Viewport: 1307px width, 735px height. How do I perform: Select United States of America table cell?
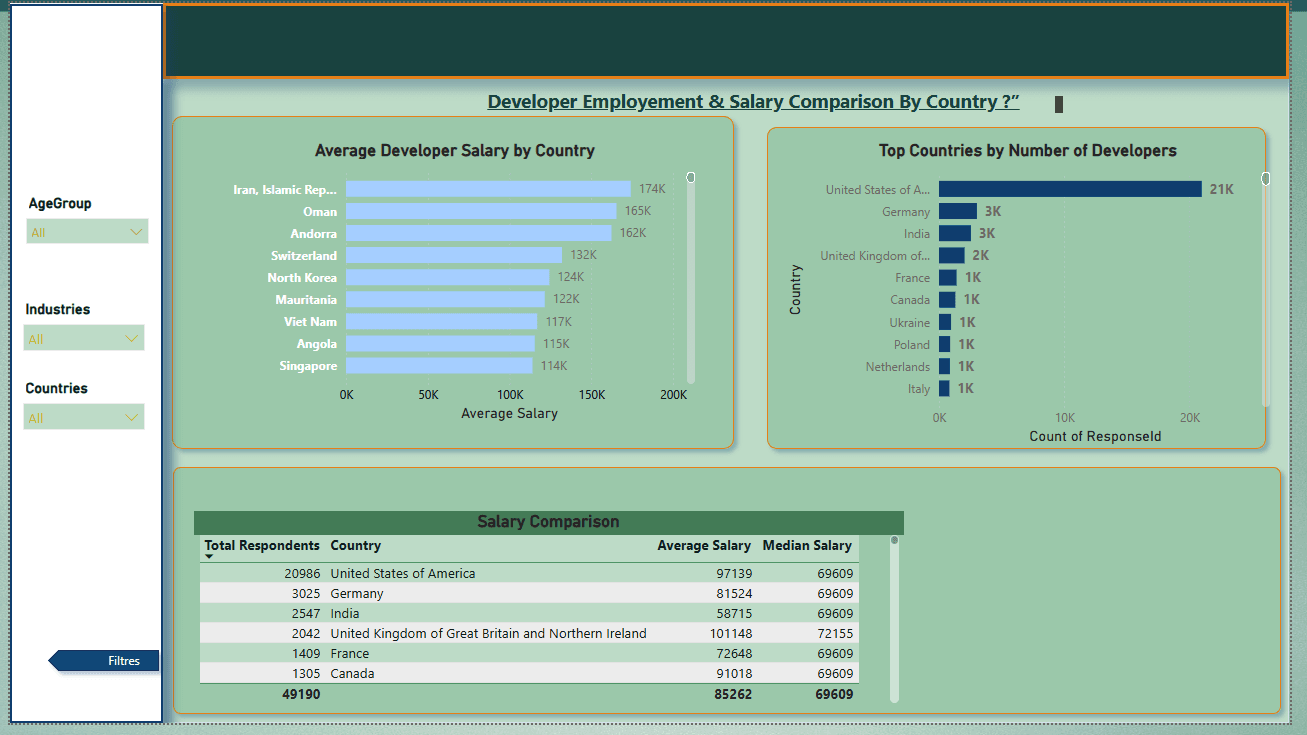[x=403, y=574]
